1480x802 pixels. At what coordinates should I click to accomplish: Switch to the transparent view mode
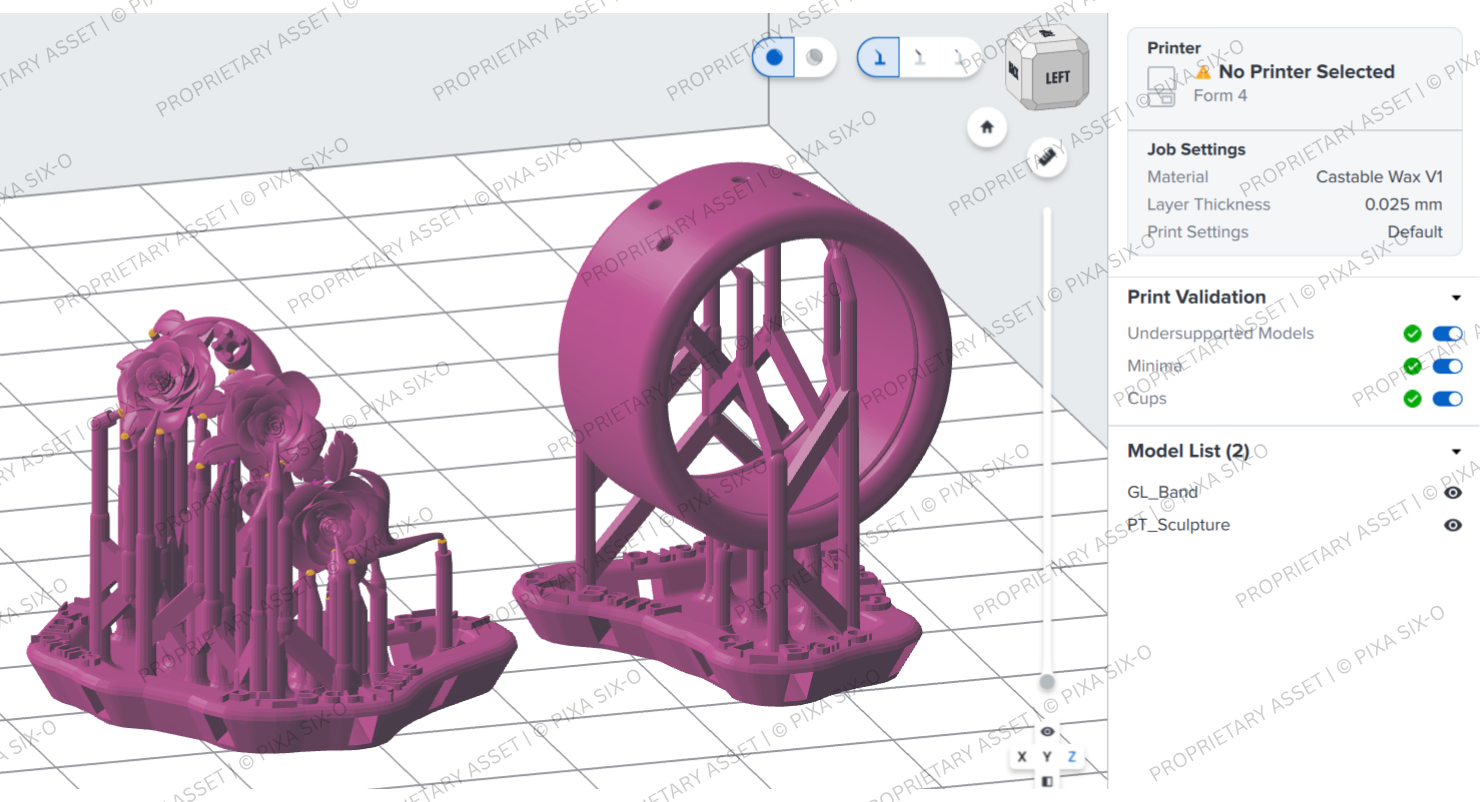coord(815,57)
